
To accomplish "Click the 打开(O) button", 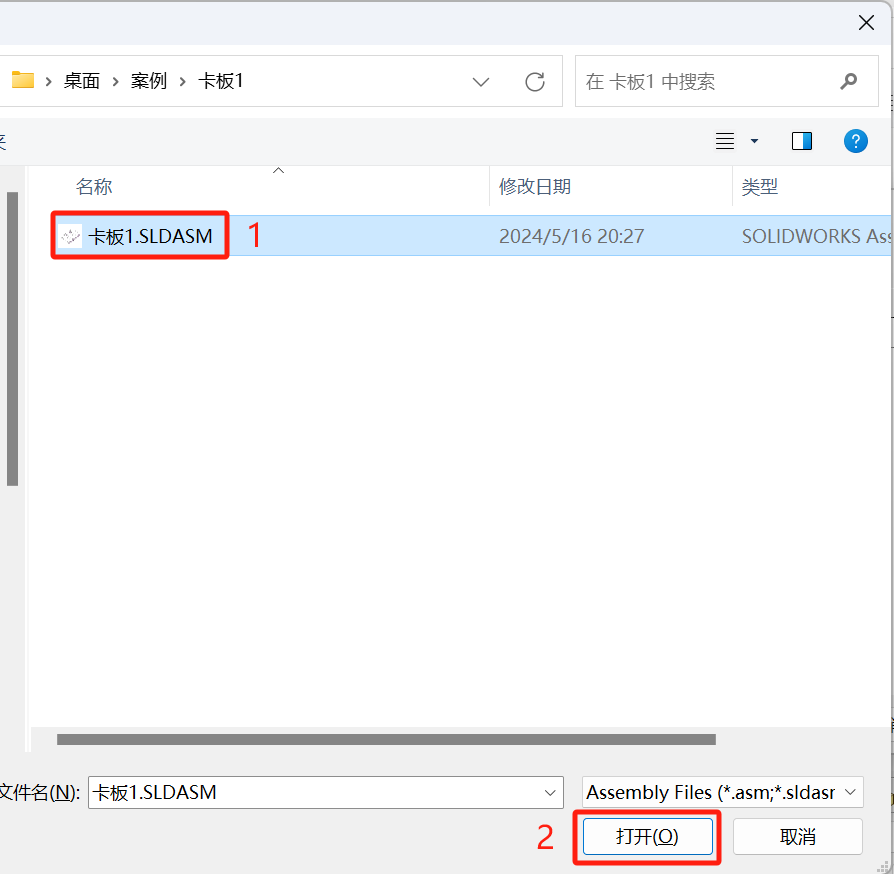I will click(x=648, y=836).
